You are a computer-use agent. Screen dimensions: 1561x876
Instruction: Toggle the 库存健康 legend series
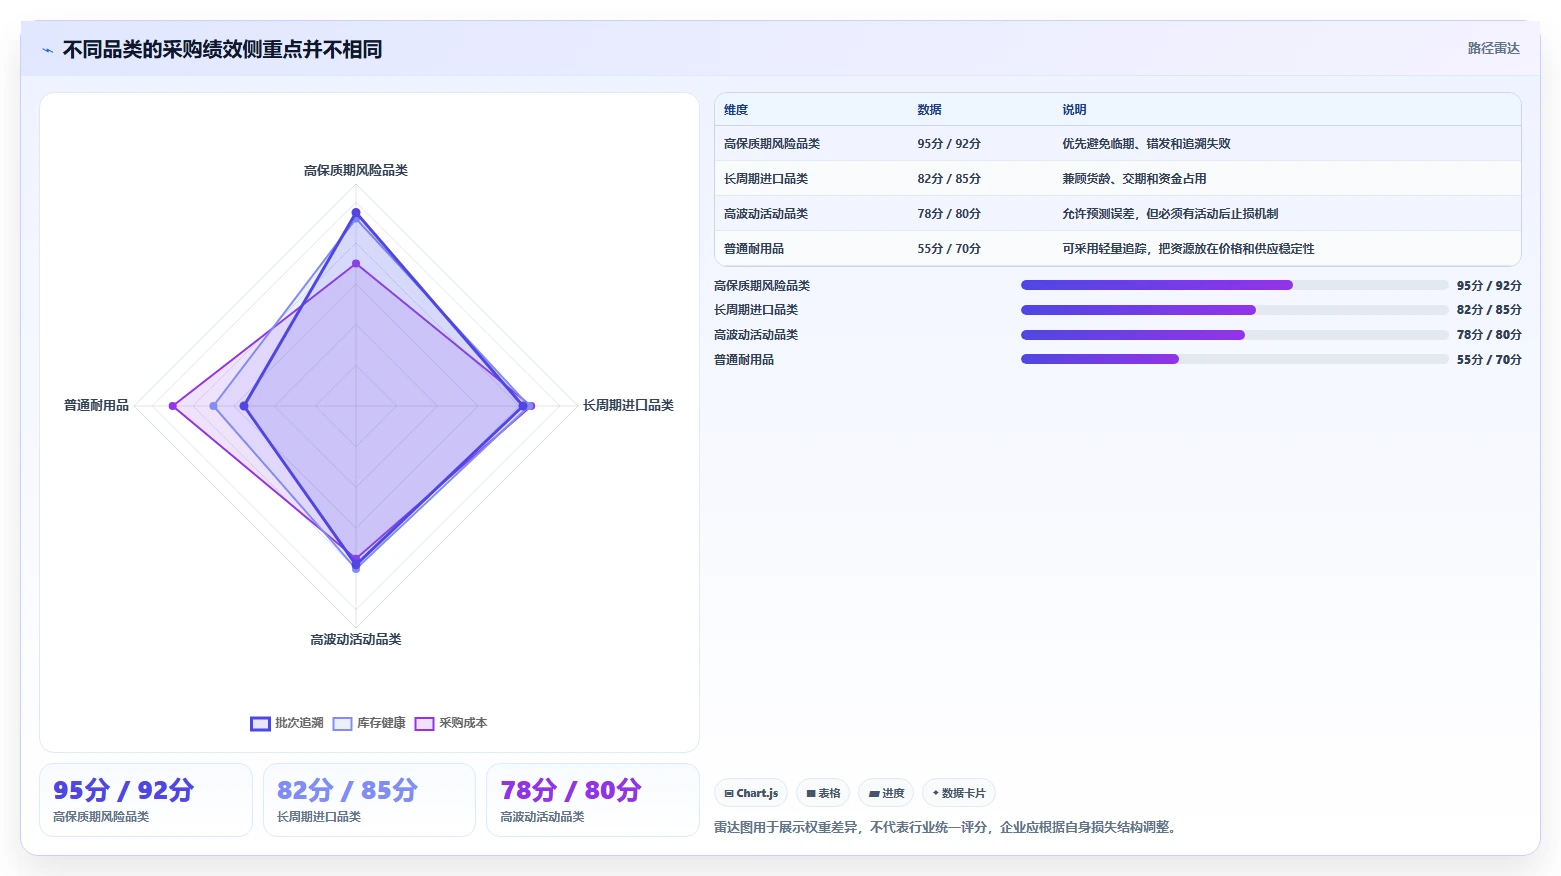tap(369, 723)
